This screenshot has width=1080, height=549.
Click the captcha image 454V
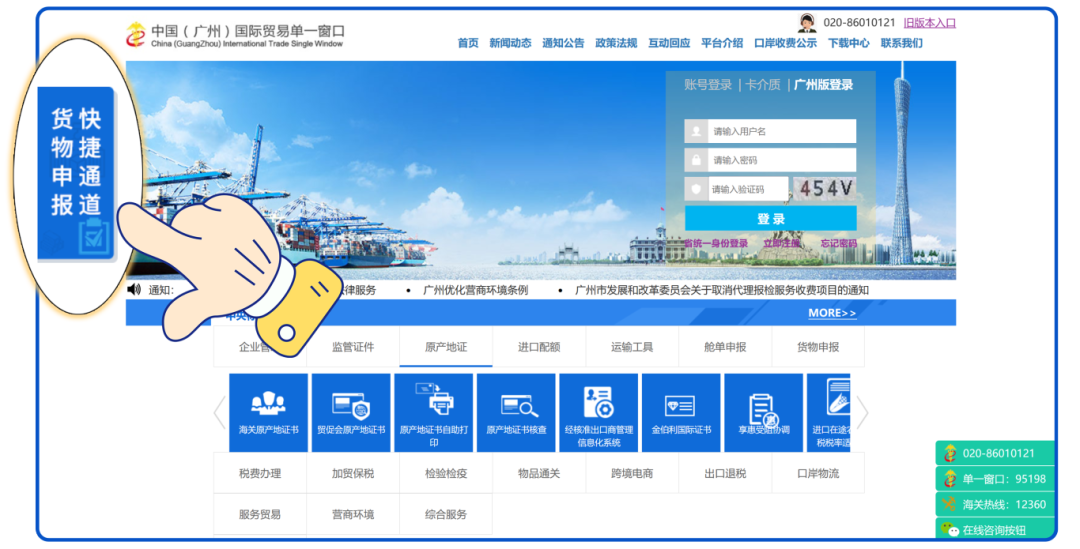pos(825,189)
